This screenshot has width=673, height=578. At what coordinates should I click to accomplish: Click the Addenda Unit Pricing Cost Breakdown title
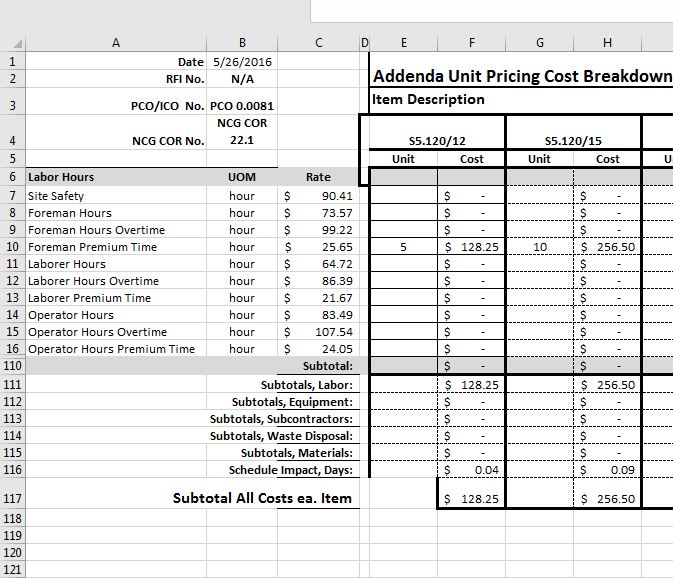(522, 76)
